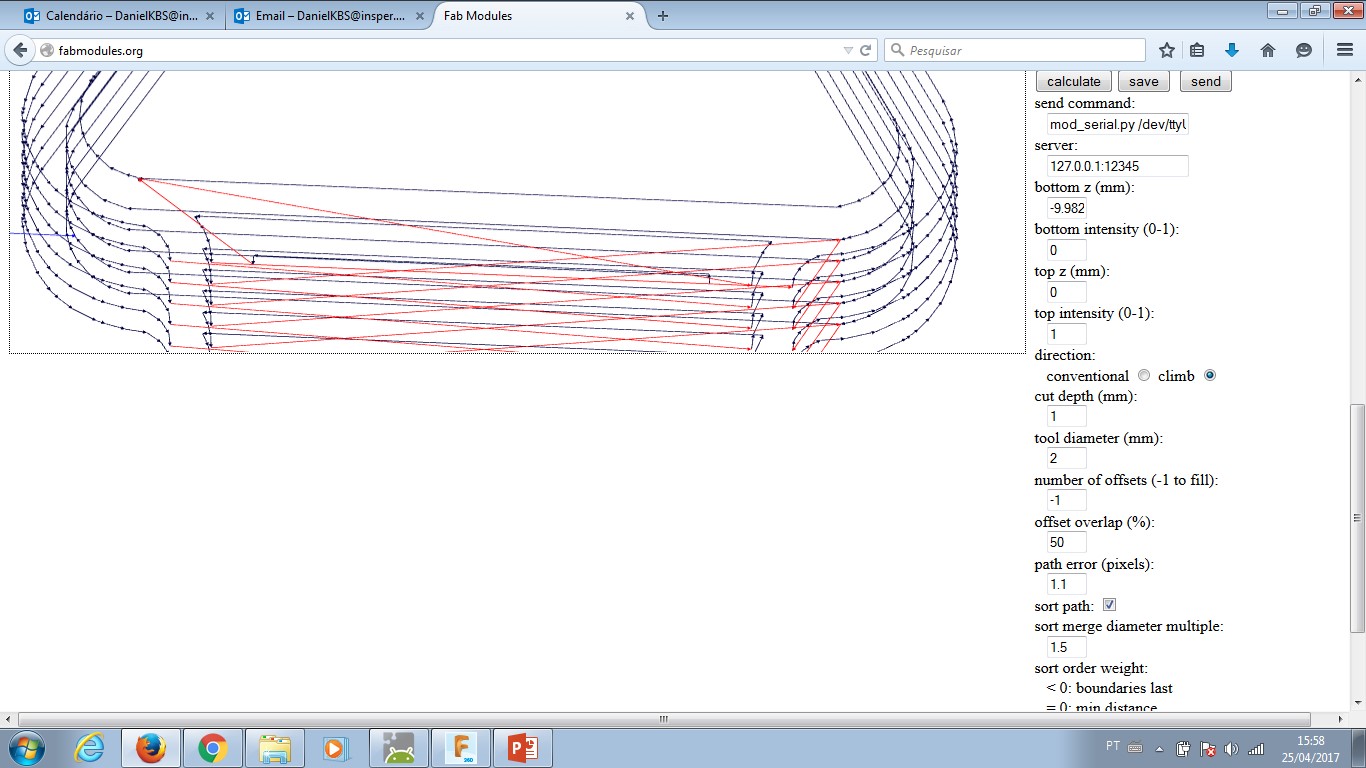Image resolution: width=1366 pixels, height=768 pixels.
Task: Close the Calendário tab
Action: click(x=210, y=16)
